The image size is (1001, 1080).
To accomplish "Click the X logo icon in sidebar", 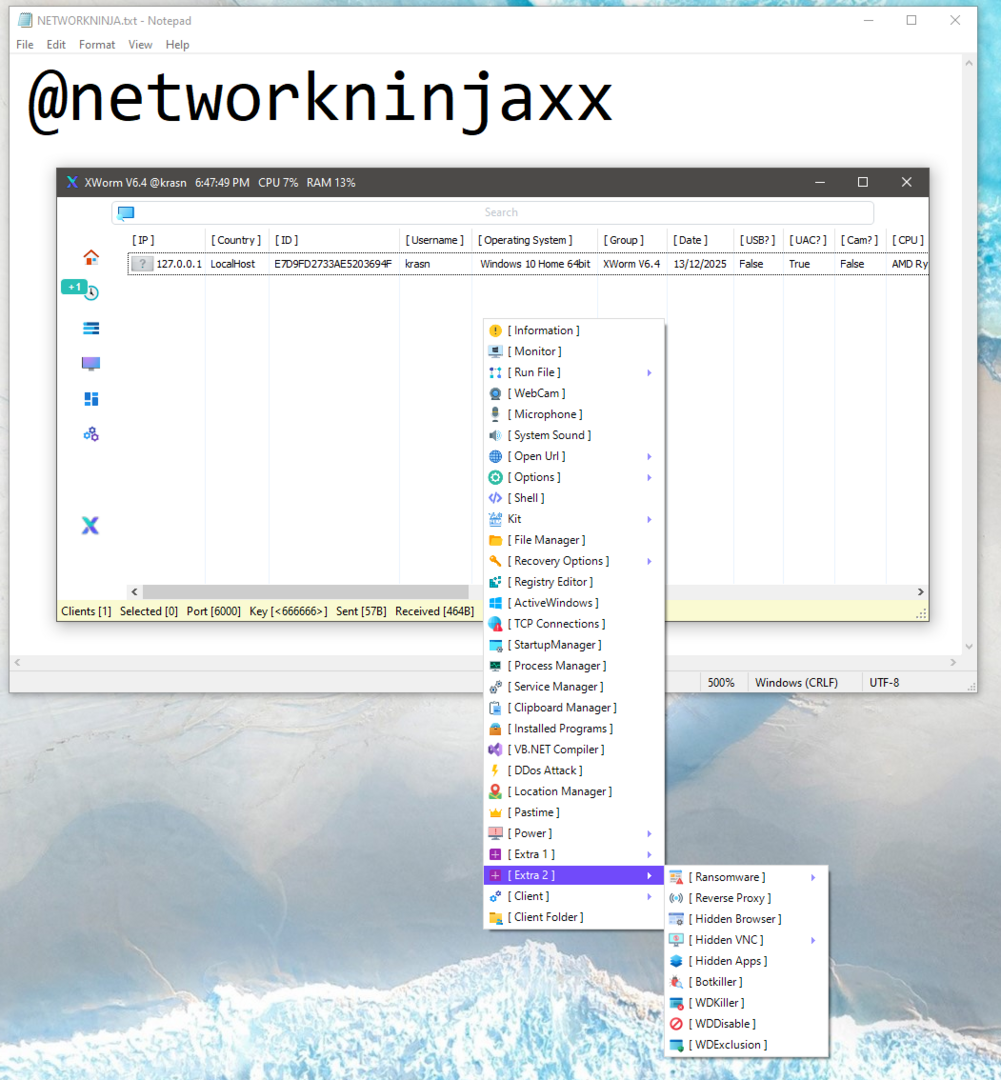I will click(90, 526).
